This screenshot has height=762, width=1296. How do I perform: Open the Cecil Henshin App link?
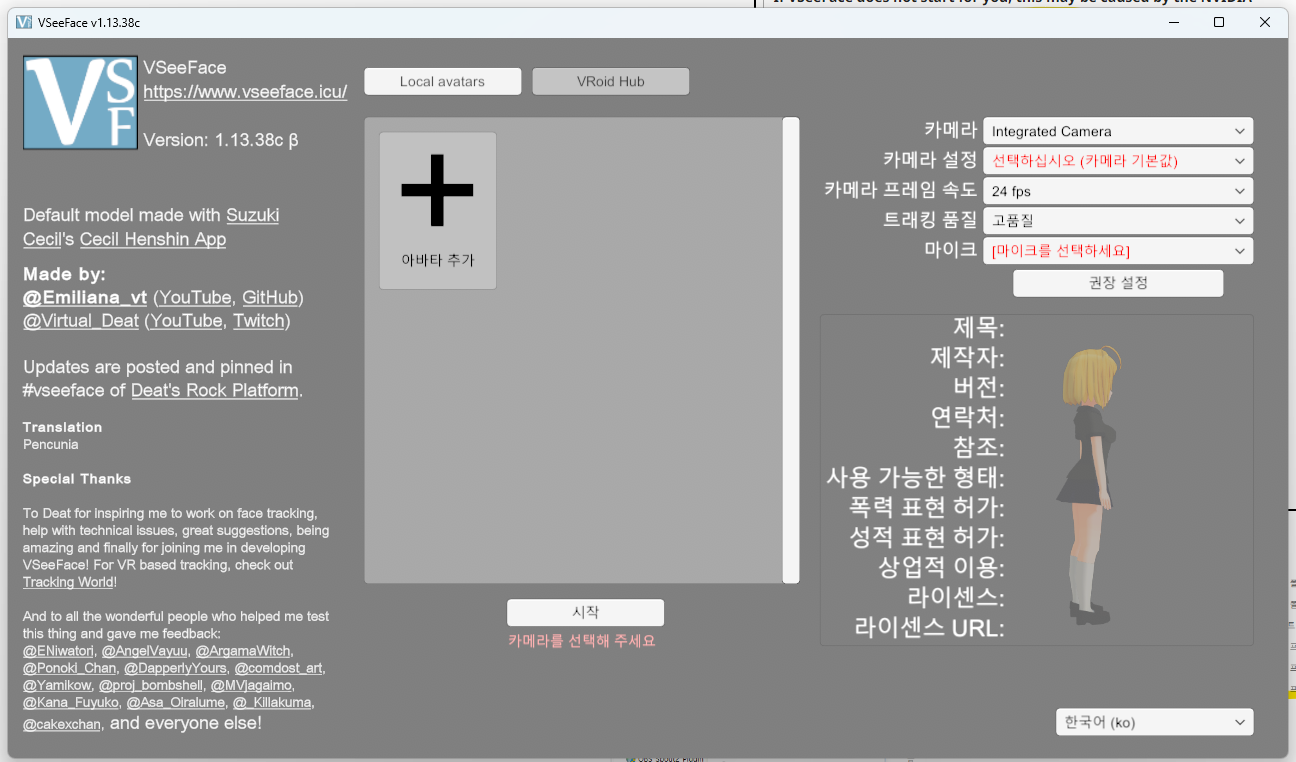(x=153, y=240)
